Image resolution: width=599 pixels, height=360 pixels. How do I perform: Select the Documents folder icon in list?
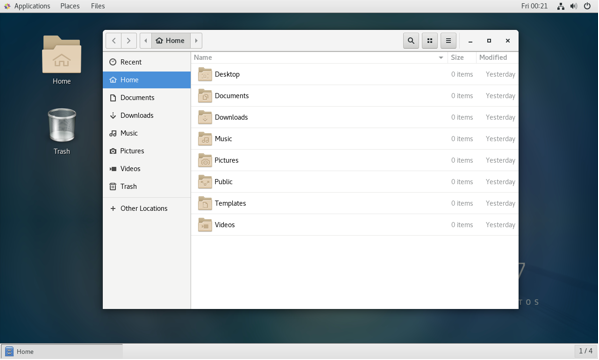pos(205,96)
